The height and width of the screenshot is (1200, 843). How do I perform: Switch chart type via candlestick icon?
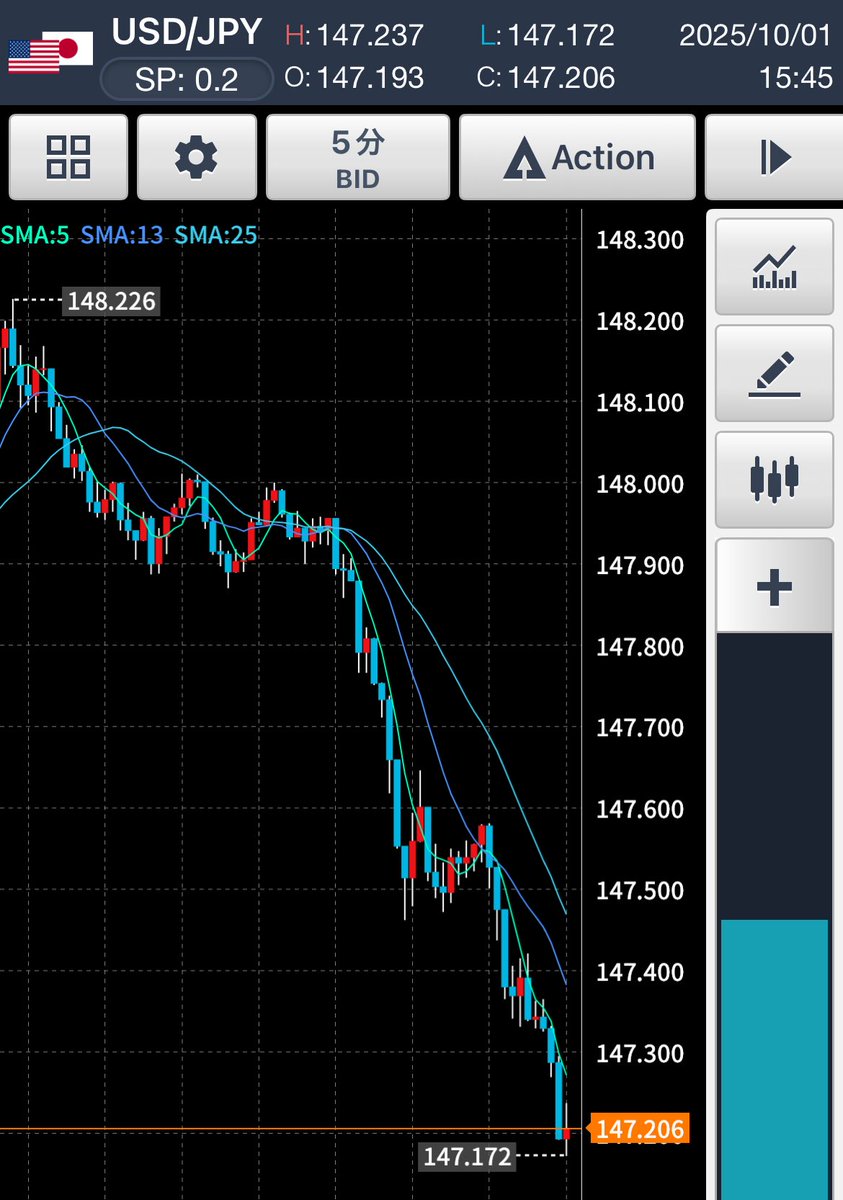(775, 480)
